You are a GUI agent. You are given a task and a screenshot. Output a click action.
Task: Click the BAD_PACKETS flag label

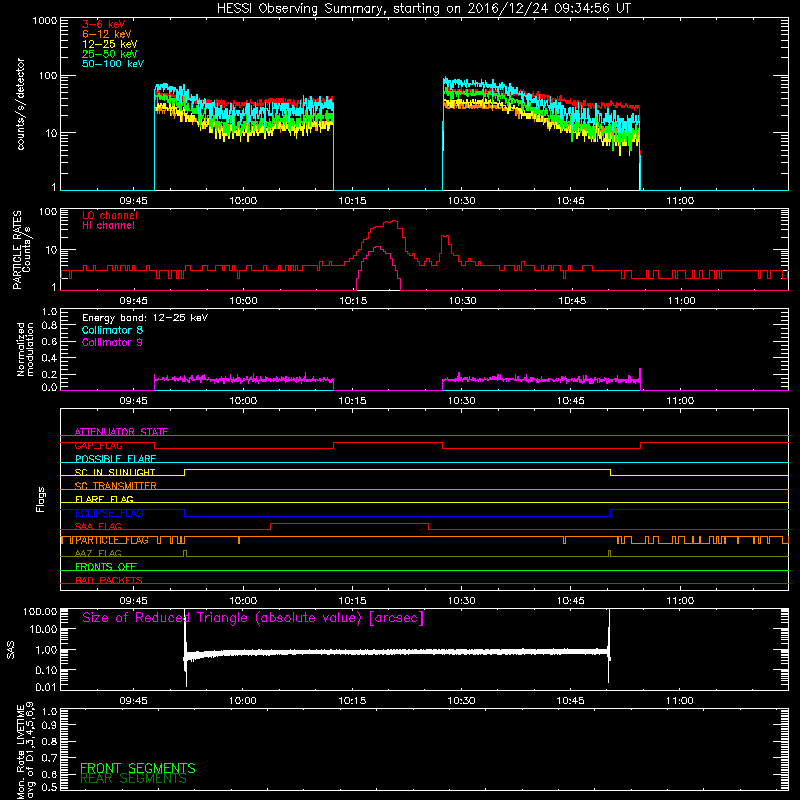click(109, 581)
